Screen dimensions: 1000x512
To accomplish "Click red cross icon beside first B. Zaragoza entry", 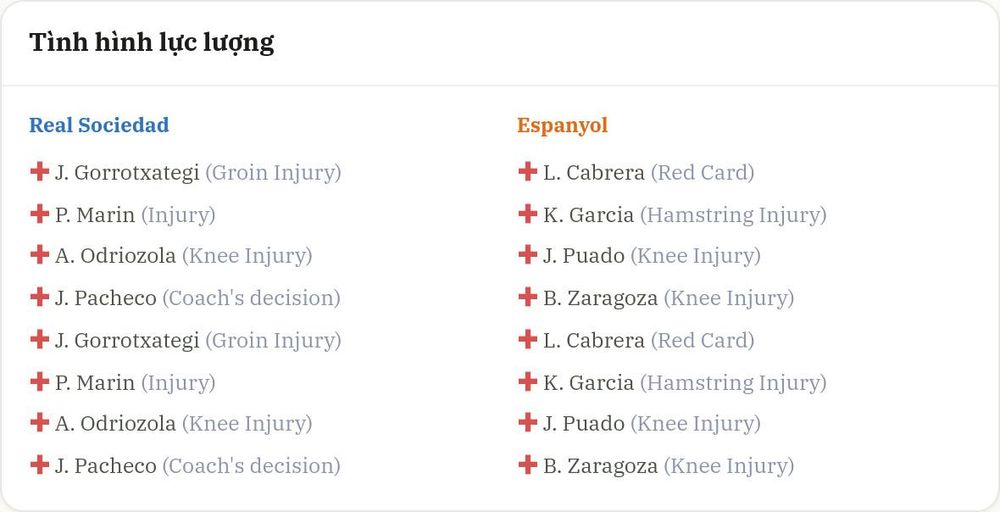I will pyautogui.click(x=527, y=296).
